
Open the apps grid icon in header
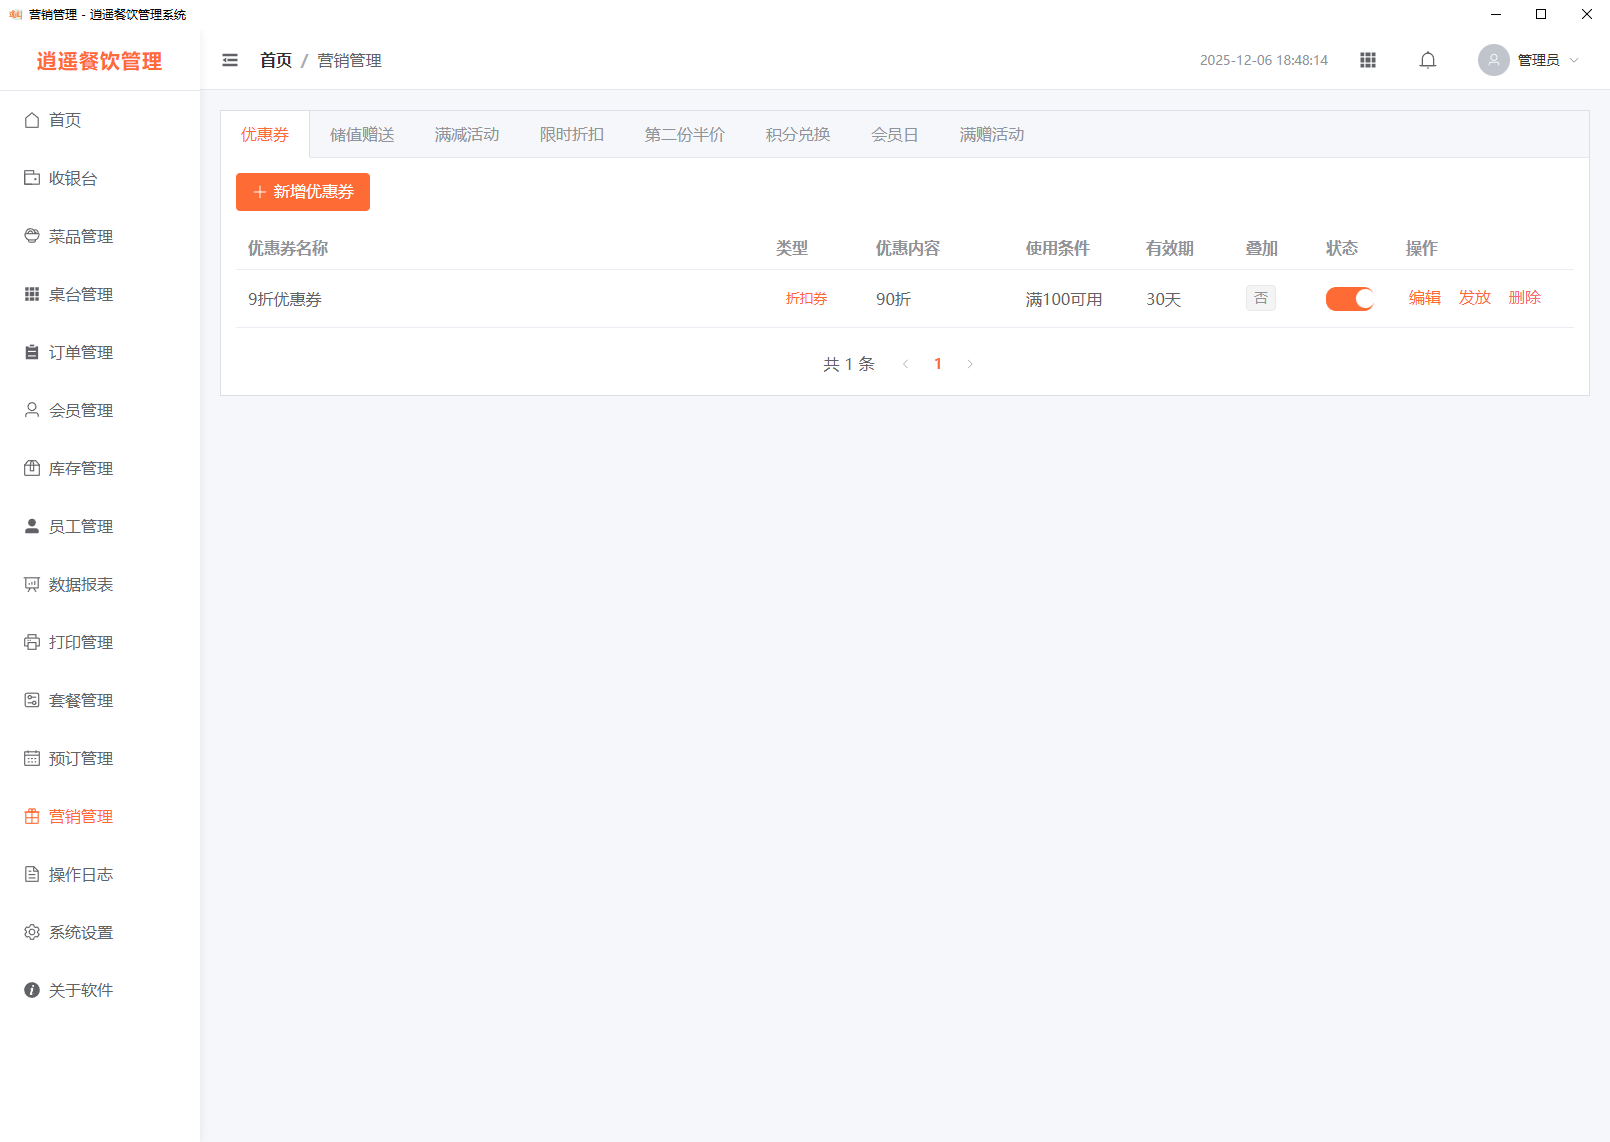coord(1368,60)
